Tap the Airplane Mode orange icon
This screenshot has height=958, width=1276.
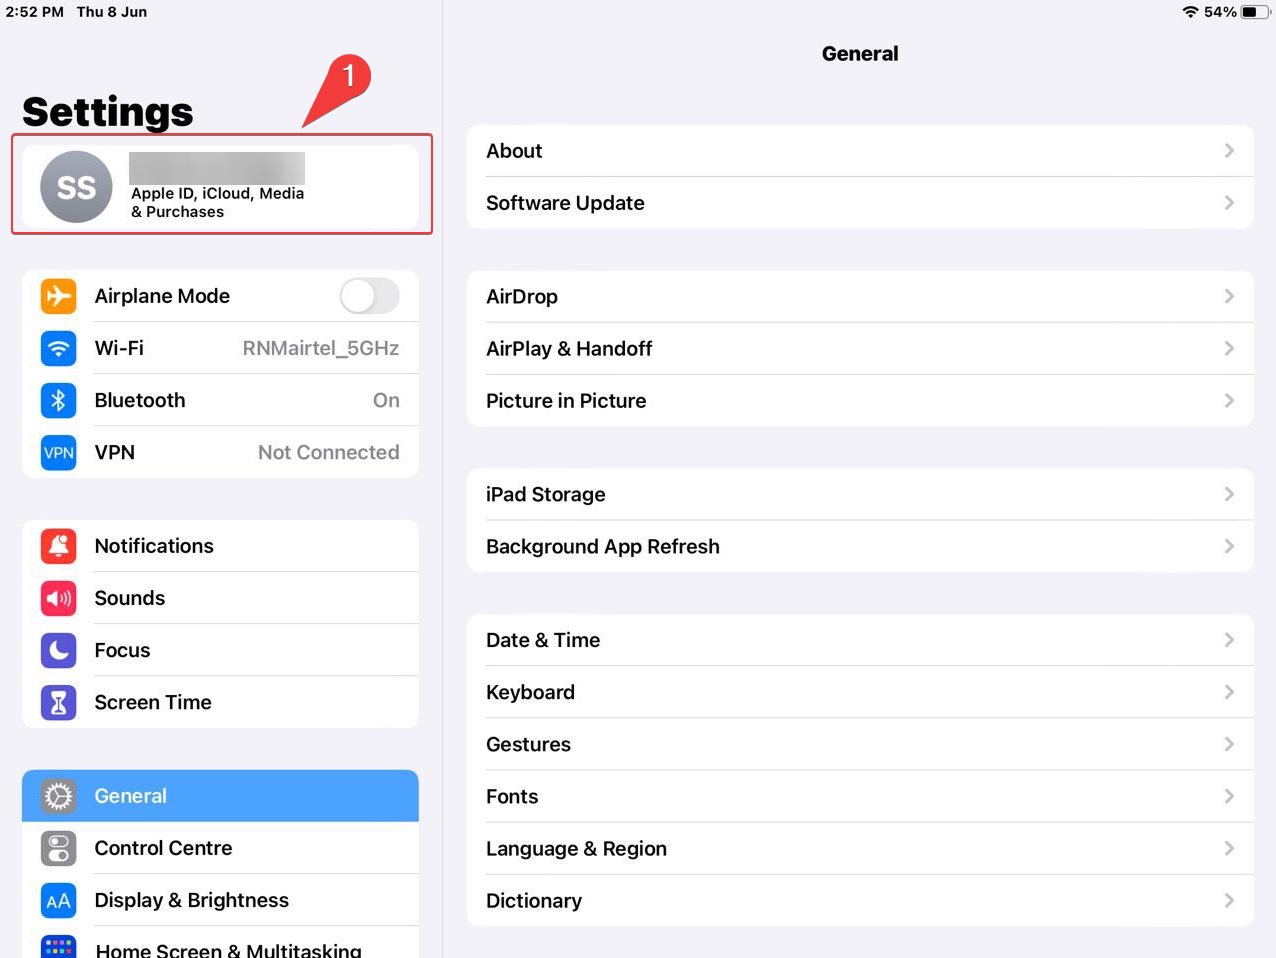(x=59, y=296)
